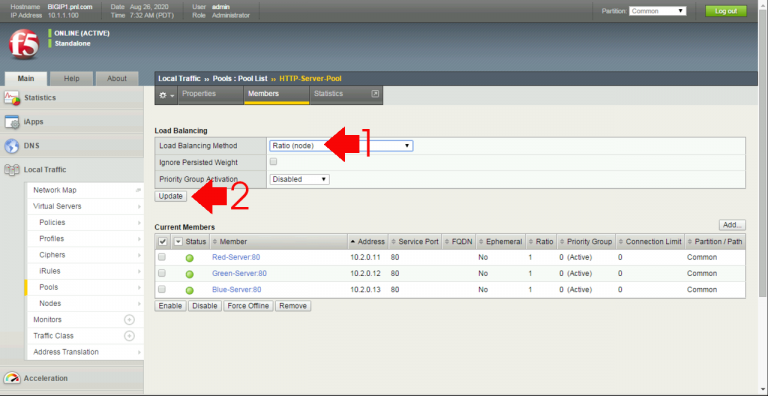This screenshot has width=768, height=396.
Task: Open the Local Traffic section icon
Action: tap(12, 170)
